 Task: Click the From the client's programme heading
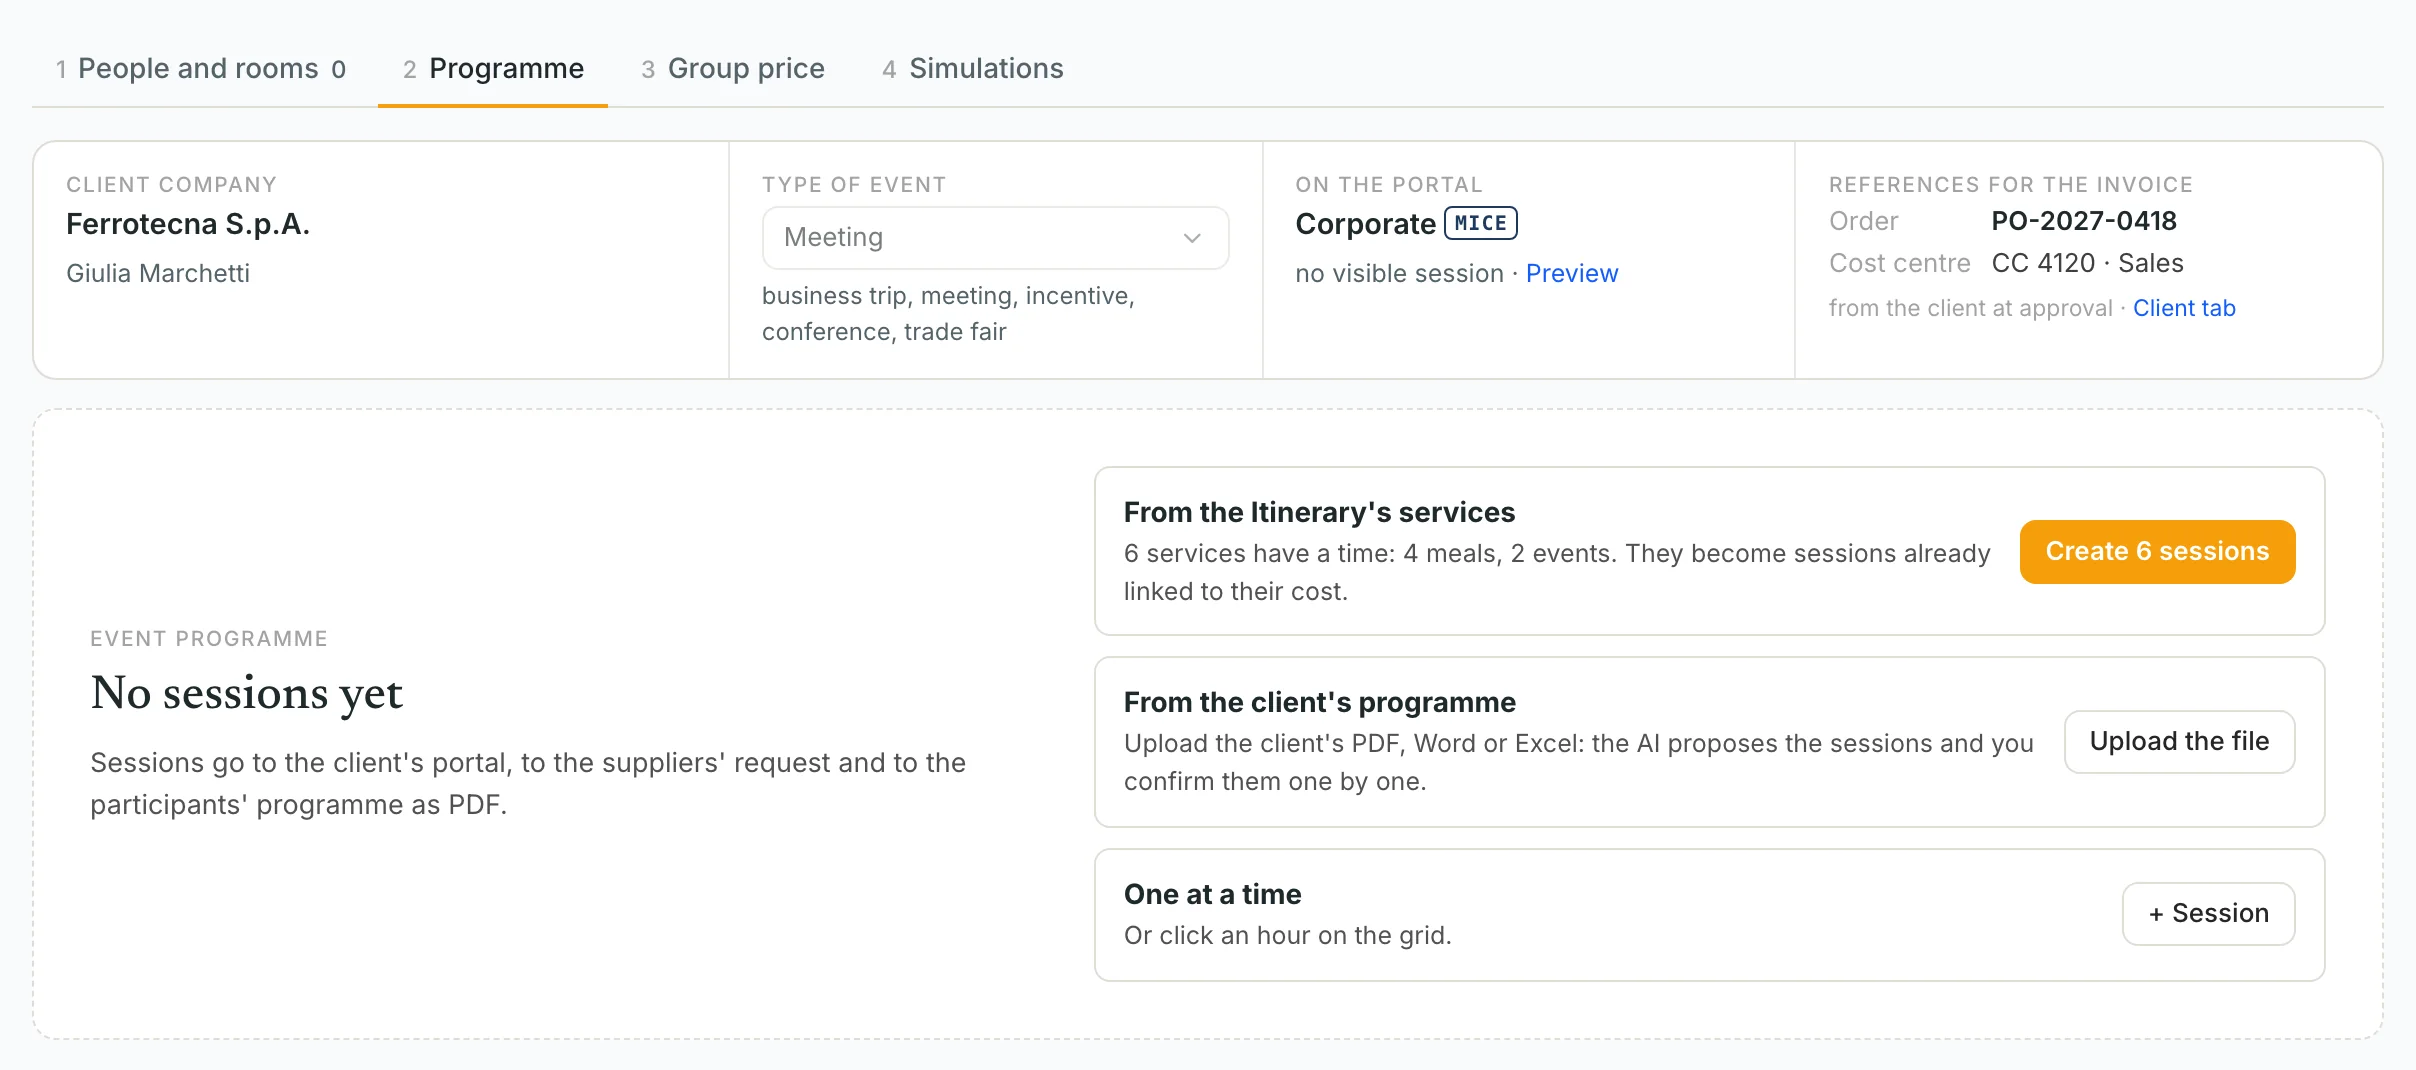point(1319,702)
